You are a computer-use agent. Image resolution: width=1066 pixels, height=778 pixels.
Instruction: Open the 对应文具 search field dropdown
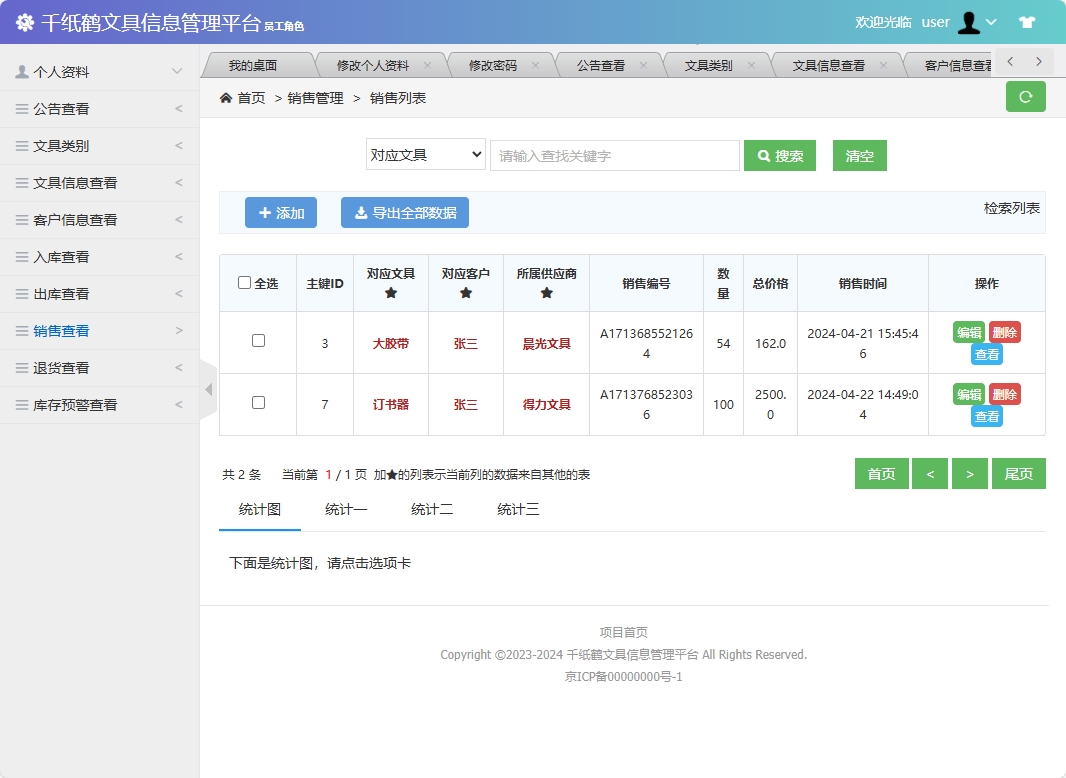point(425,154)
